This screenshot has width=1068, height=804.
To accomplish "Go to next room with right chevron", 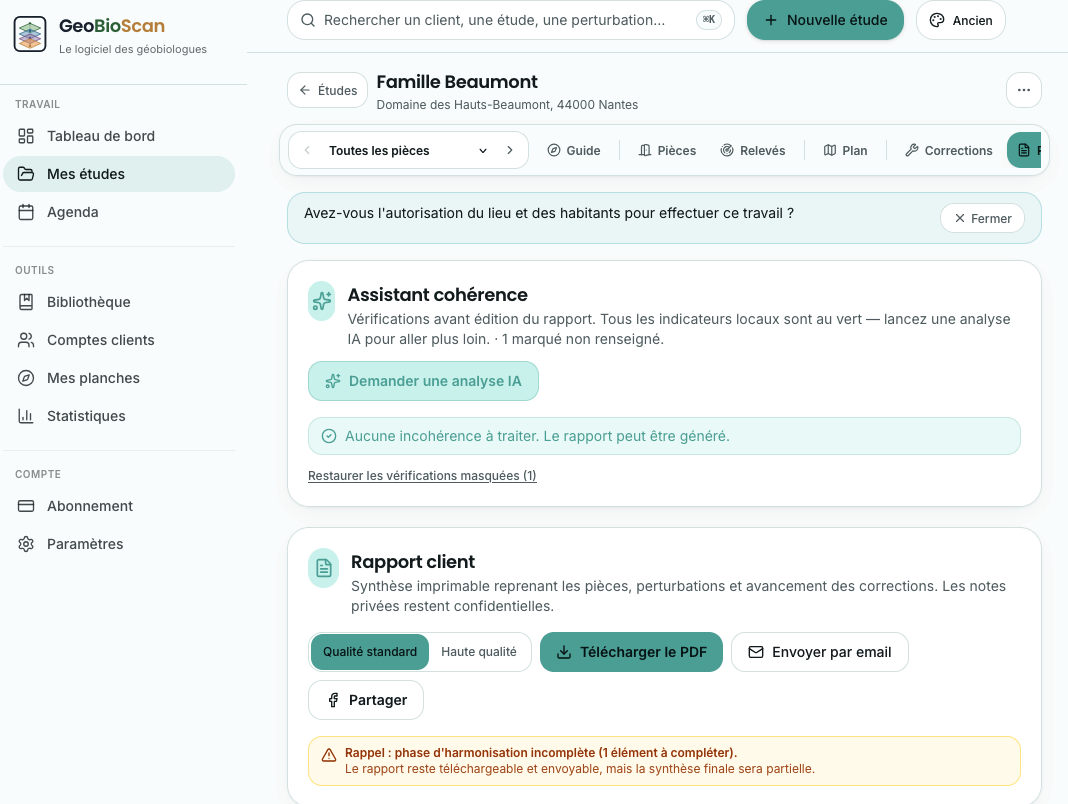I will pos(509,151).
